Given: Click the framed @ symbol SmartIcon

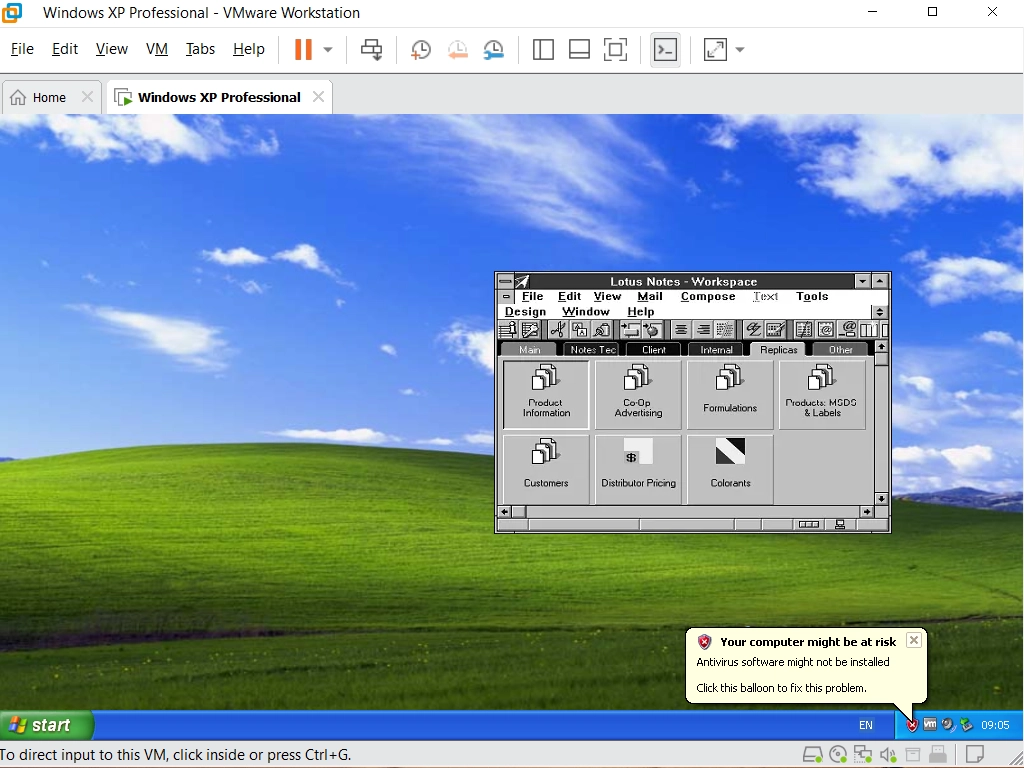Looking at the screenshot, I should coord(825,330).
